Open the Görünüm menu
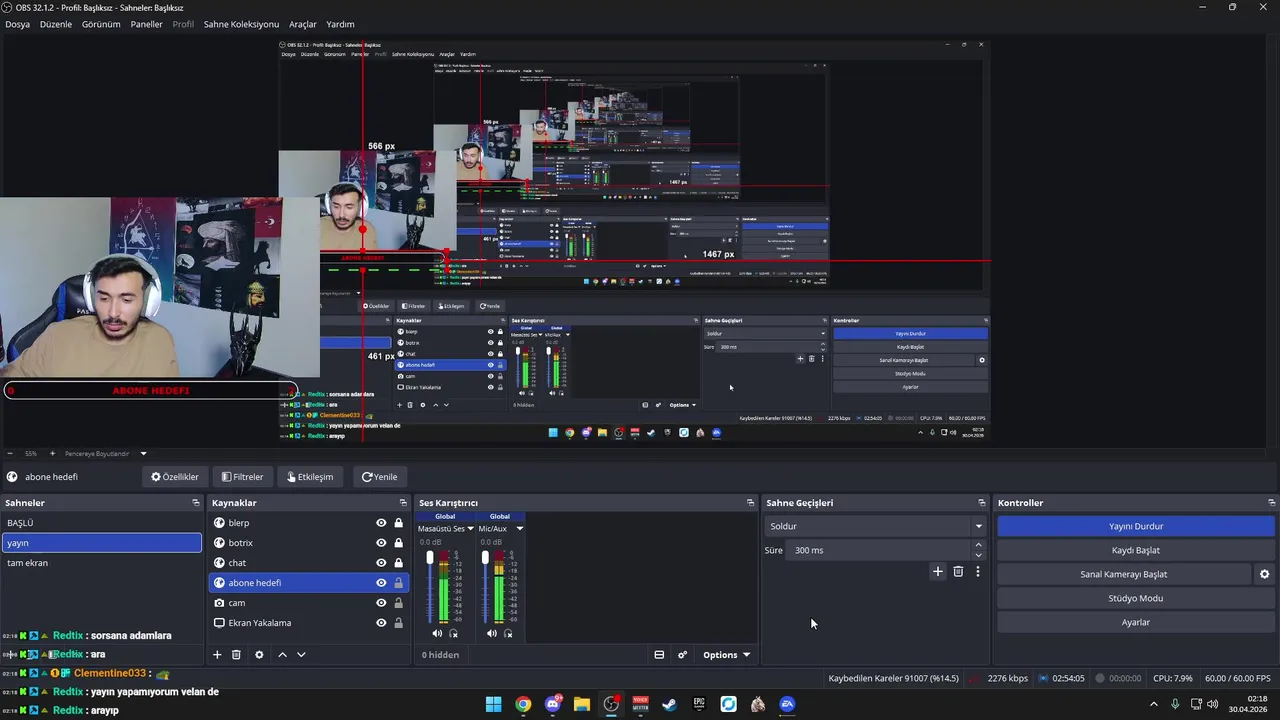 (101, 24)
